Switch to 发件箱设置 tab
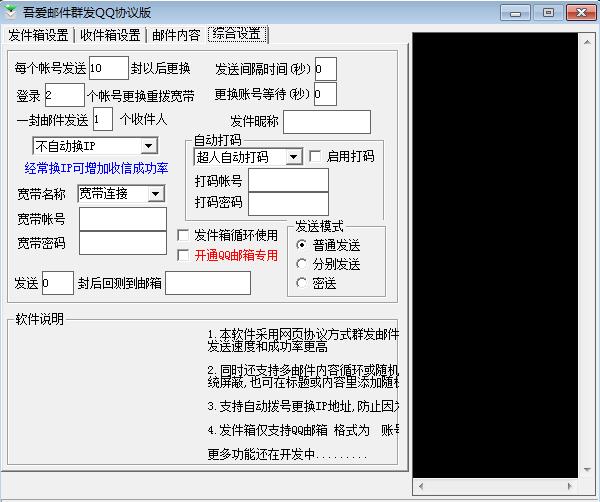This screenshot has width=600, height=502. (38, 35)
